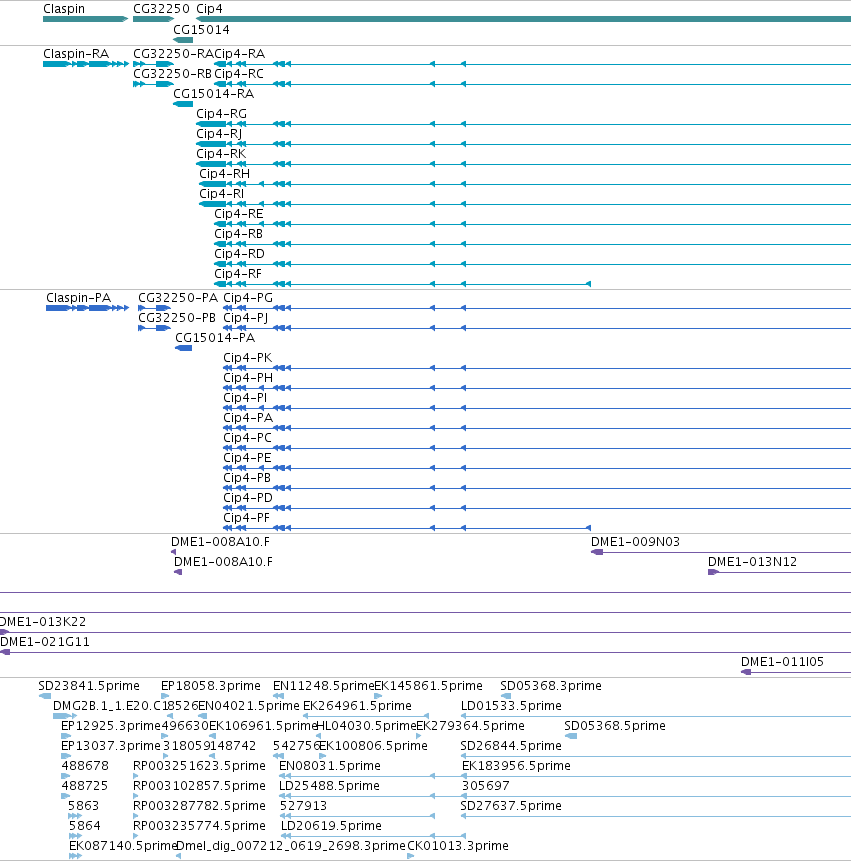Click the Cip4-RD transcript label
This screenshot has width=851, height=861.
click(239, 254)
